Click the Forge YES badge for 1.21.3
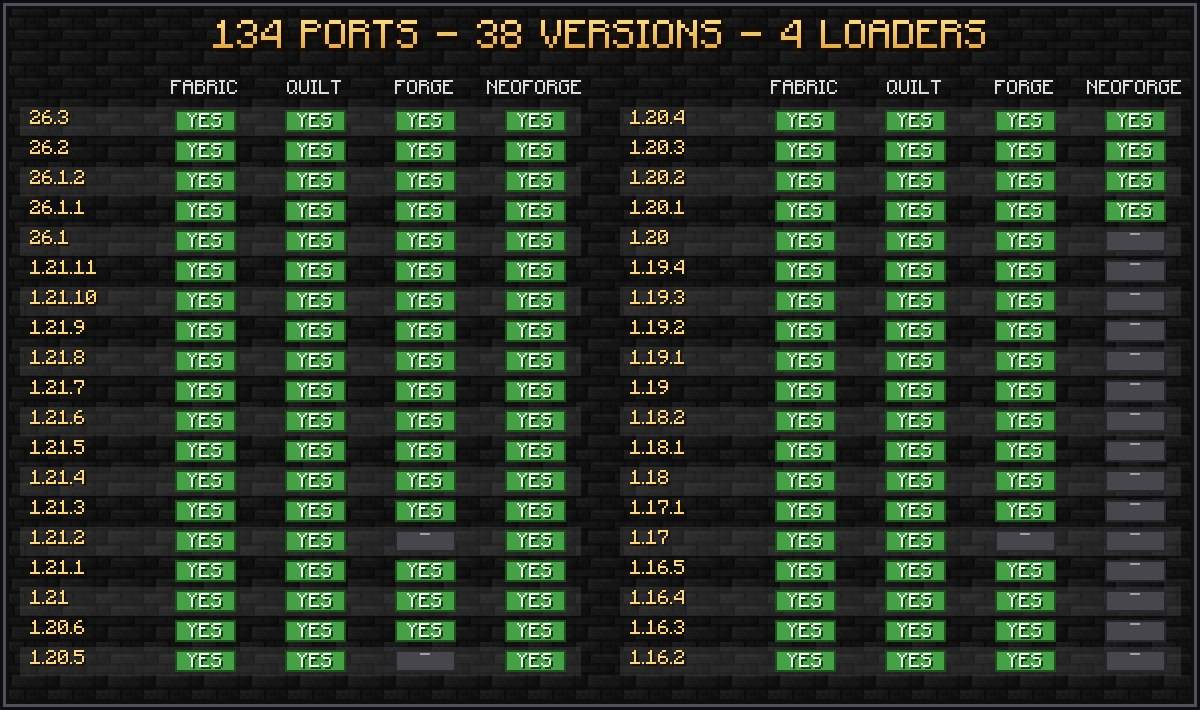The image size is (1200, 710). [x=425, y=511]
